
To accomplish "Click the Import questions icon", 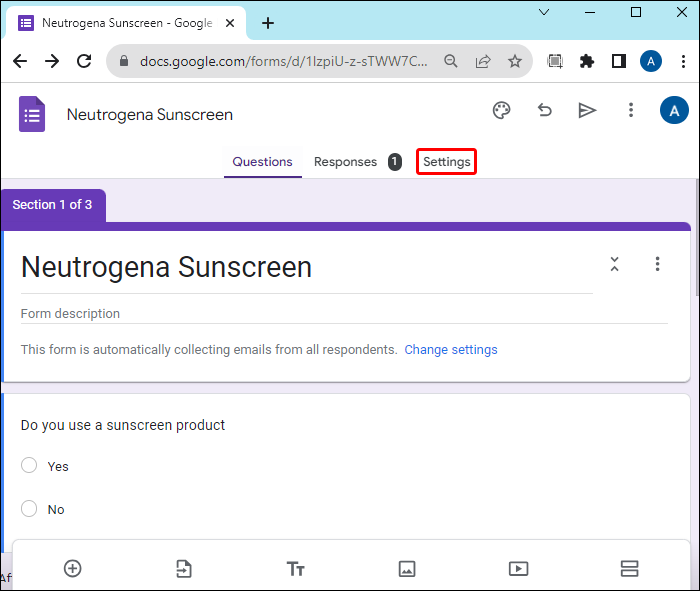I will pos(184,569).
